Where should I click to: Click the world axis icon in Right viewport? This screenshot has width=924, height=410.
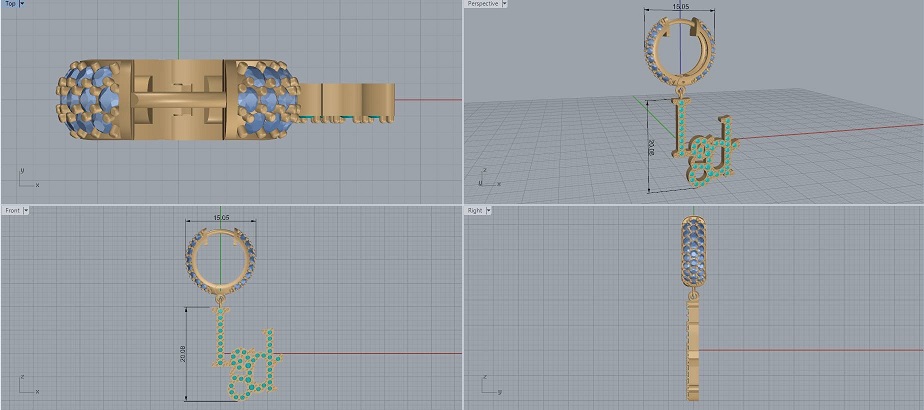point(486,384)
